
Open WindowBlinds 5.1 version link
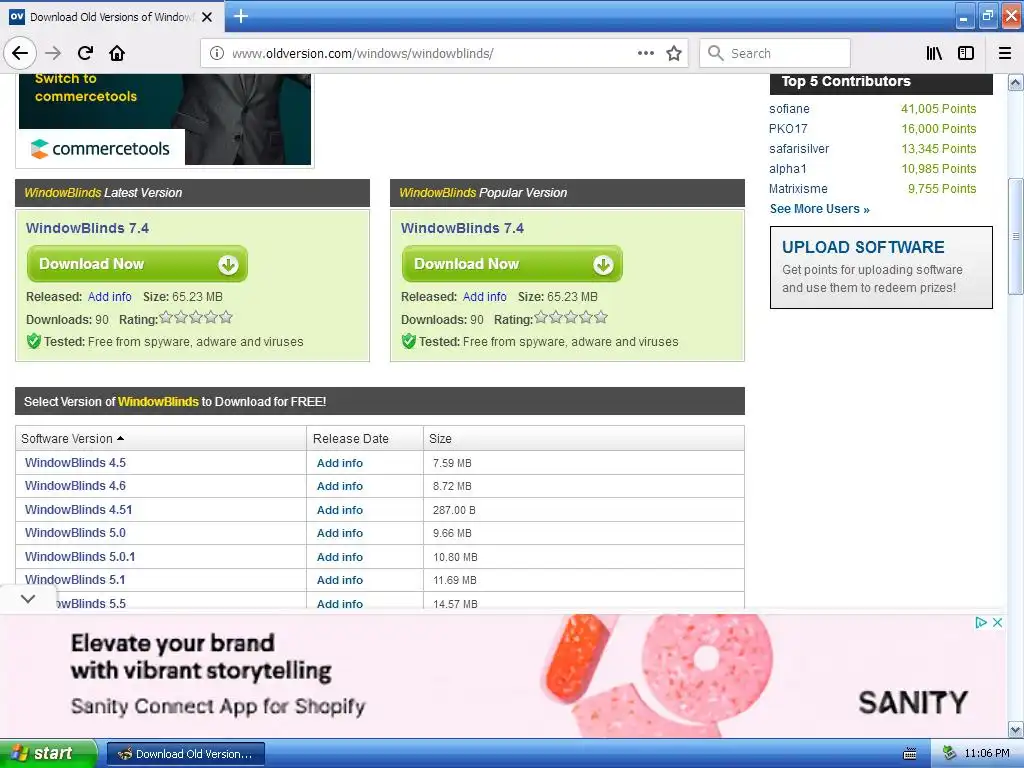[75, 580]
